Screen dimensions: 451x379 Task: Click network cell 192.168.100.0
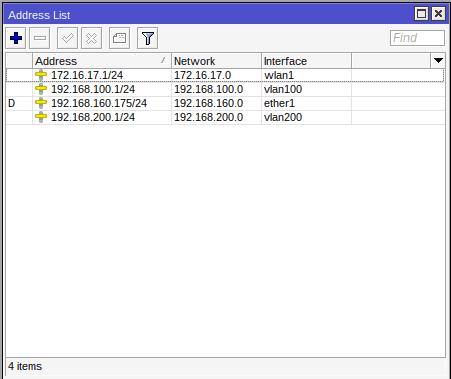209,89
